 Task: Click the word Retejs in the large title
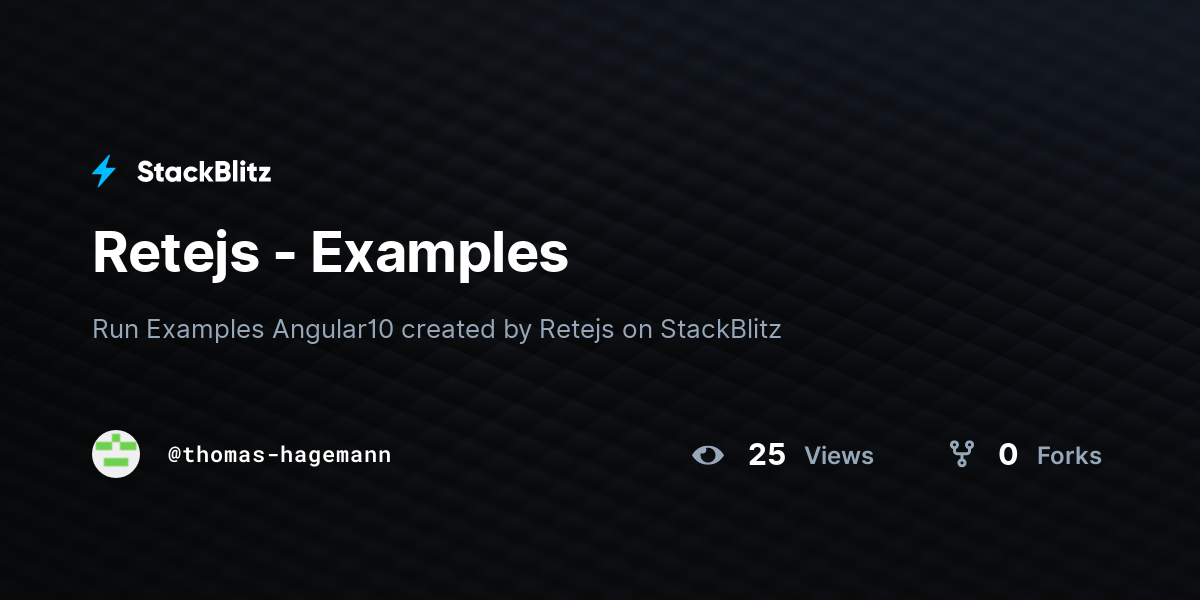(174, 253)
